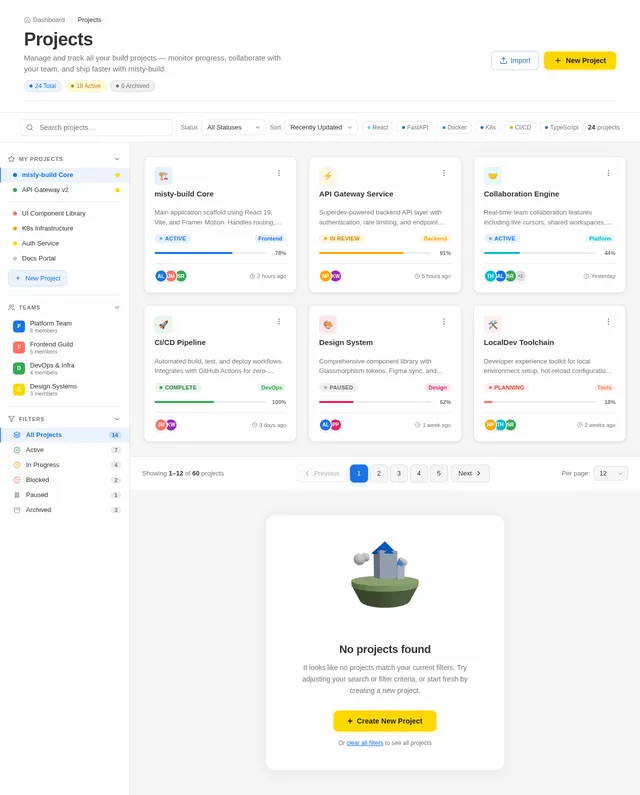Open the Recently Updated sort dropdown
Screen dimensions: 640x795
321,127
